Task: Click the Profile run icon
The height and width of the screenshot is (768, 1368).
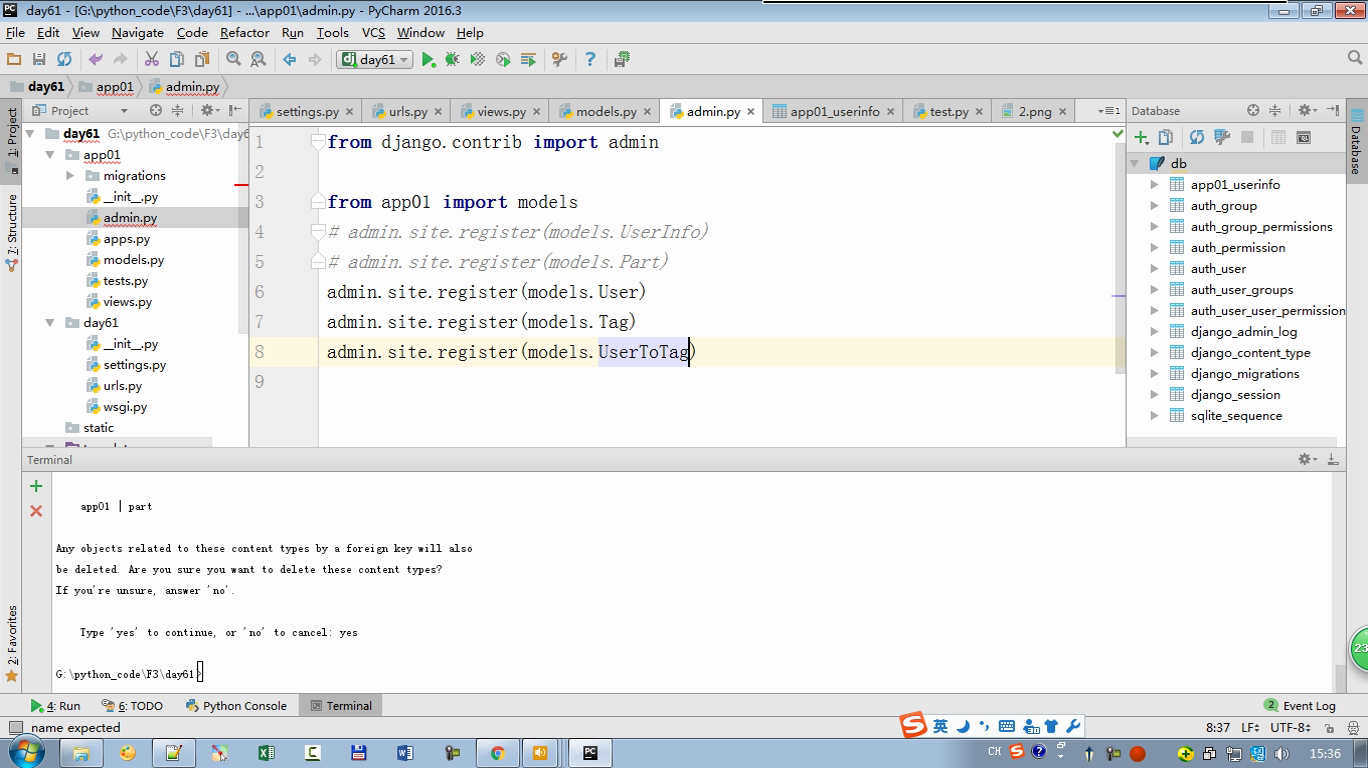Action: [503, 60]
